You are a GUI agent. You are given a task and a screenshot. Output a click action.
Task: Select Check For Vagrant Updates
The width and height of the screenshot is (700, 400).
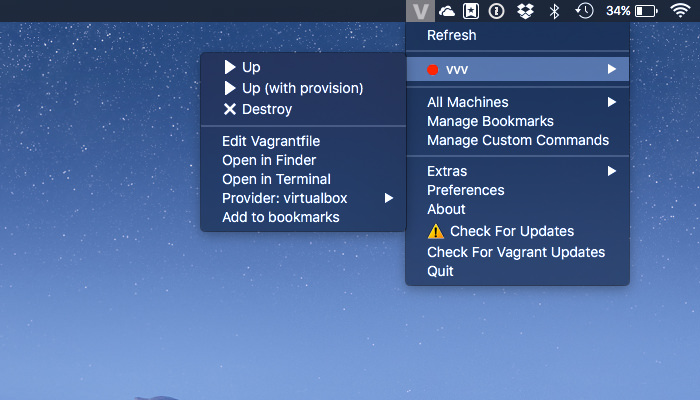coord(518,252)
